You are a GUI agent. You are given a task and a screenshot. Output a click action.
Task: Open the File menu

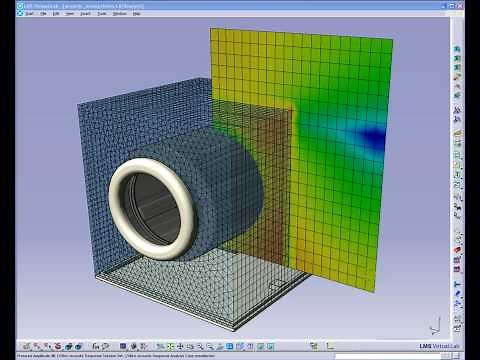[x=43, y=14]
